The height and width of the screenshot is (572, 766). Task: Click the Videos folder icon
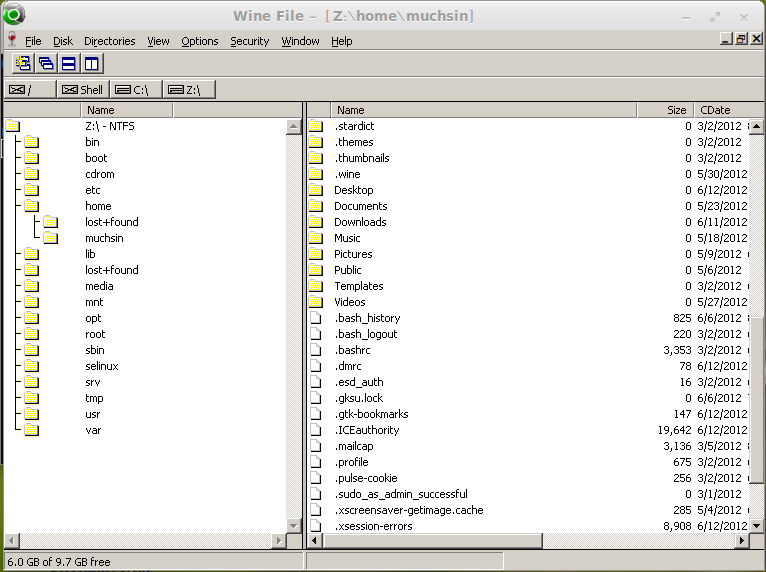point(316,302)
